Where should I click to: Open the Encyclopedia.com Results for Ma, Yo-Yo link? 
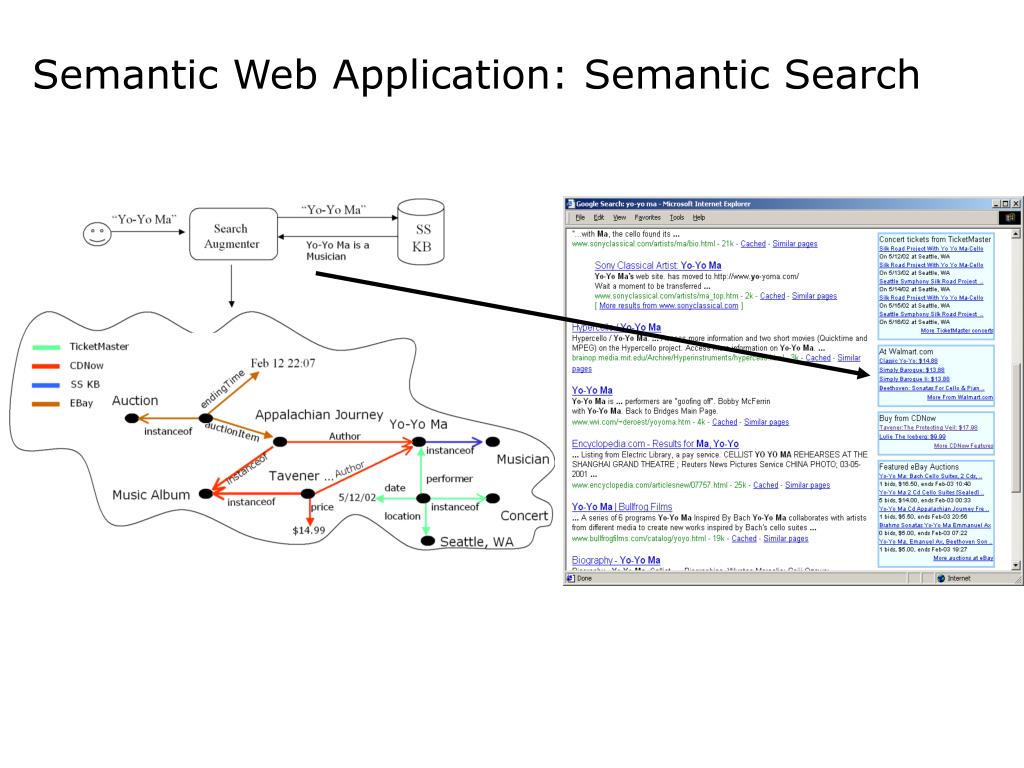[655, 443]
